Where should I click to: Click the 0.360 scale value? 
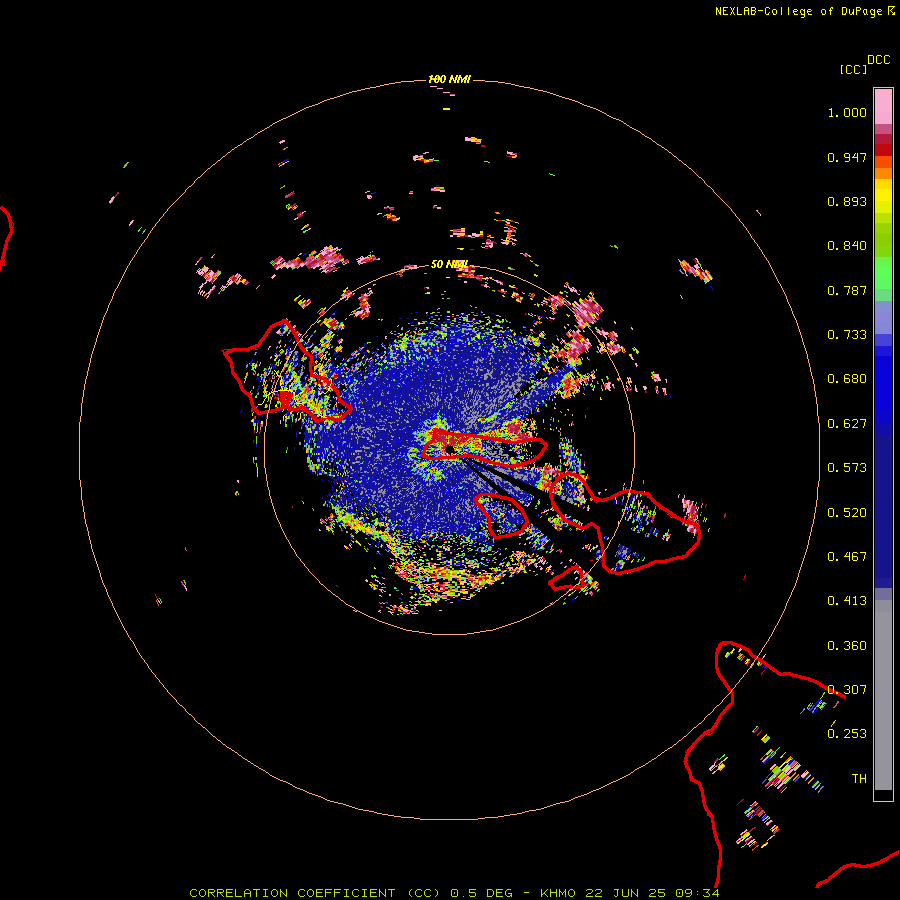847,646
